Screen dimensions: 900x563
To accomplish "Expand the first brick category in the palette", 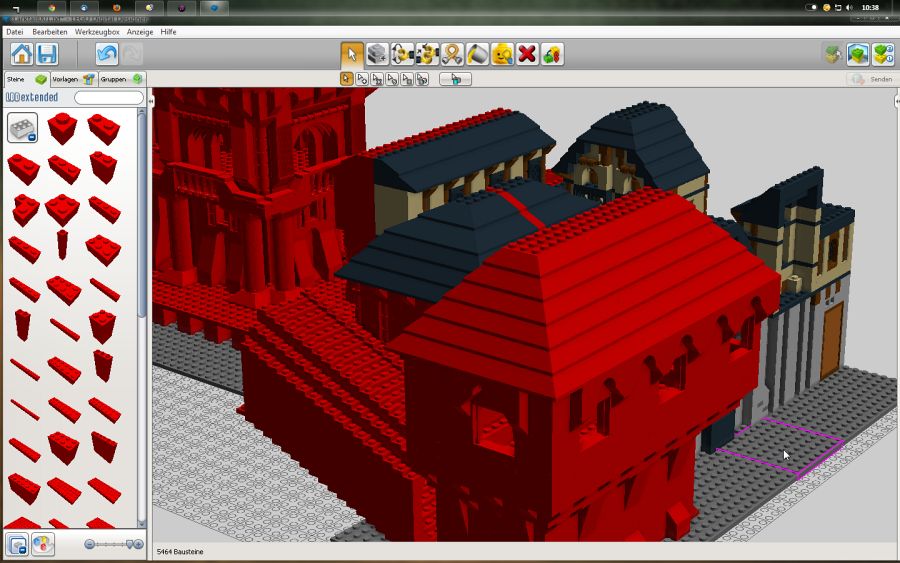I will (x=23, y=127).
